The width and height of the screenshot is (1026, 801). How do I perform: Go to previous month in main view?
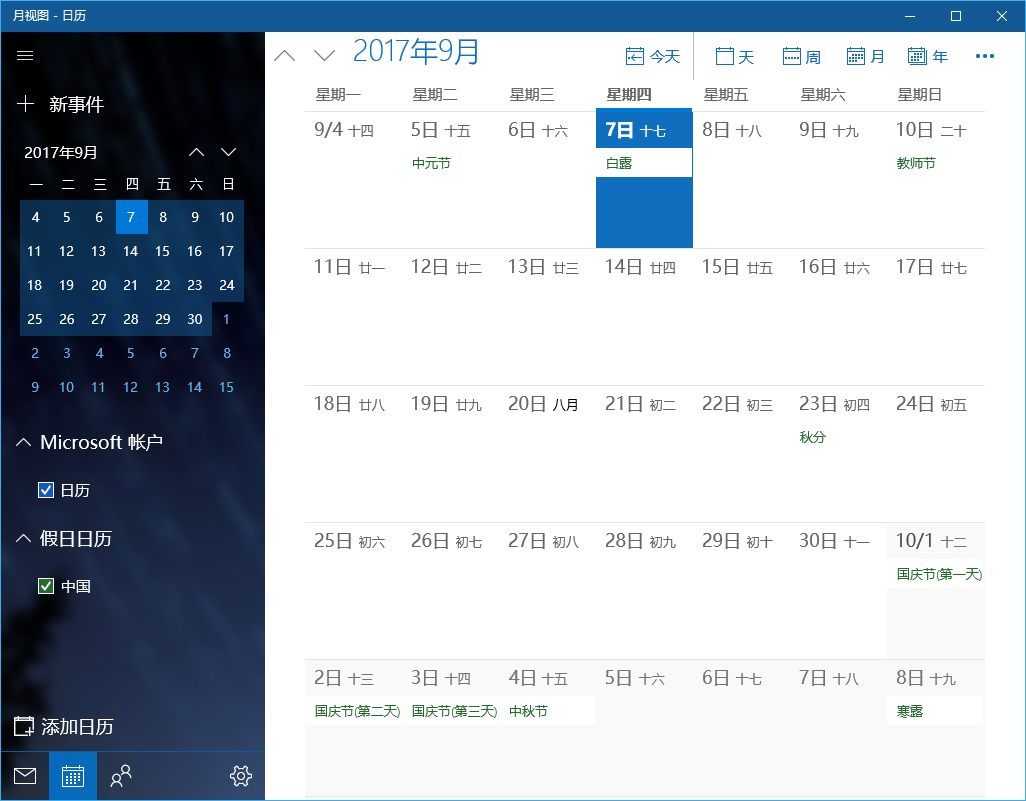[x=285, y=56]
